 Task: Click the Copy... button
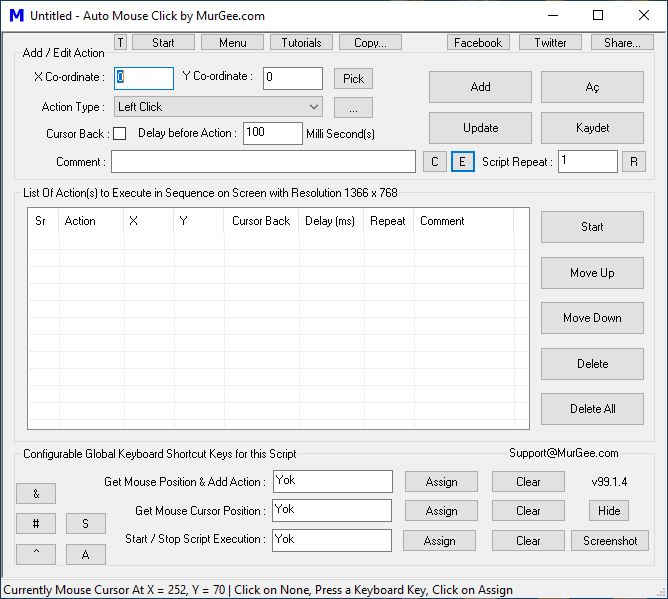point(370,43)
